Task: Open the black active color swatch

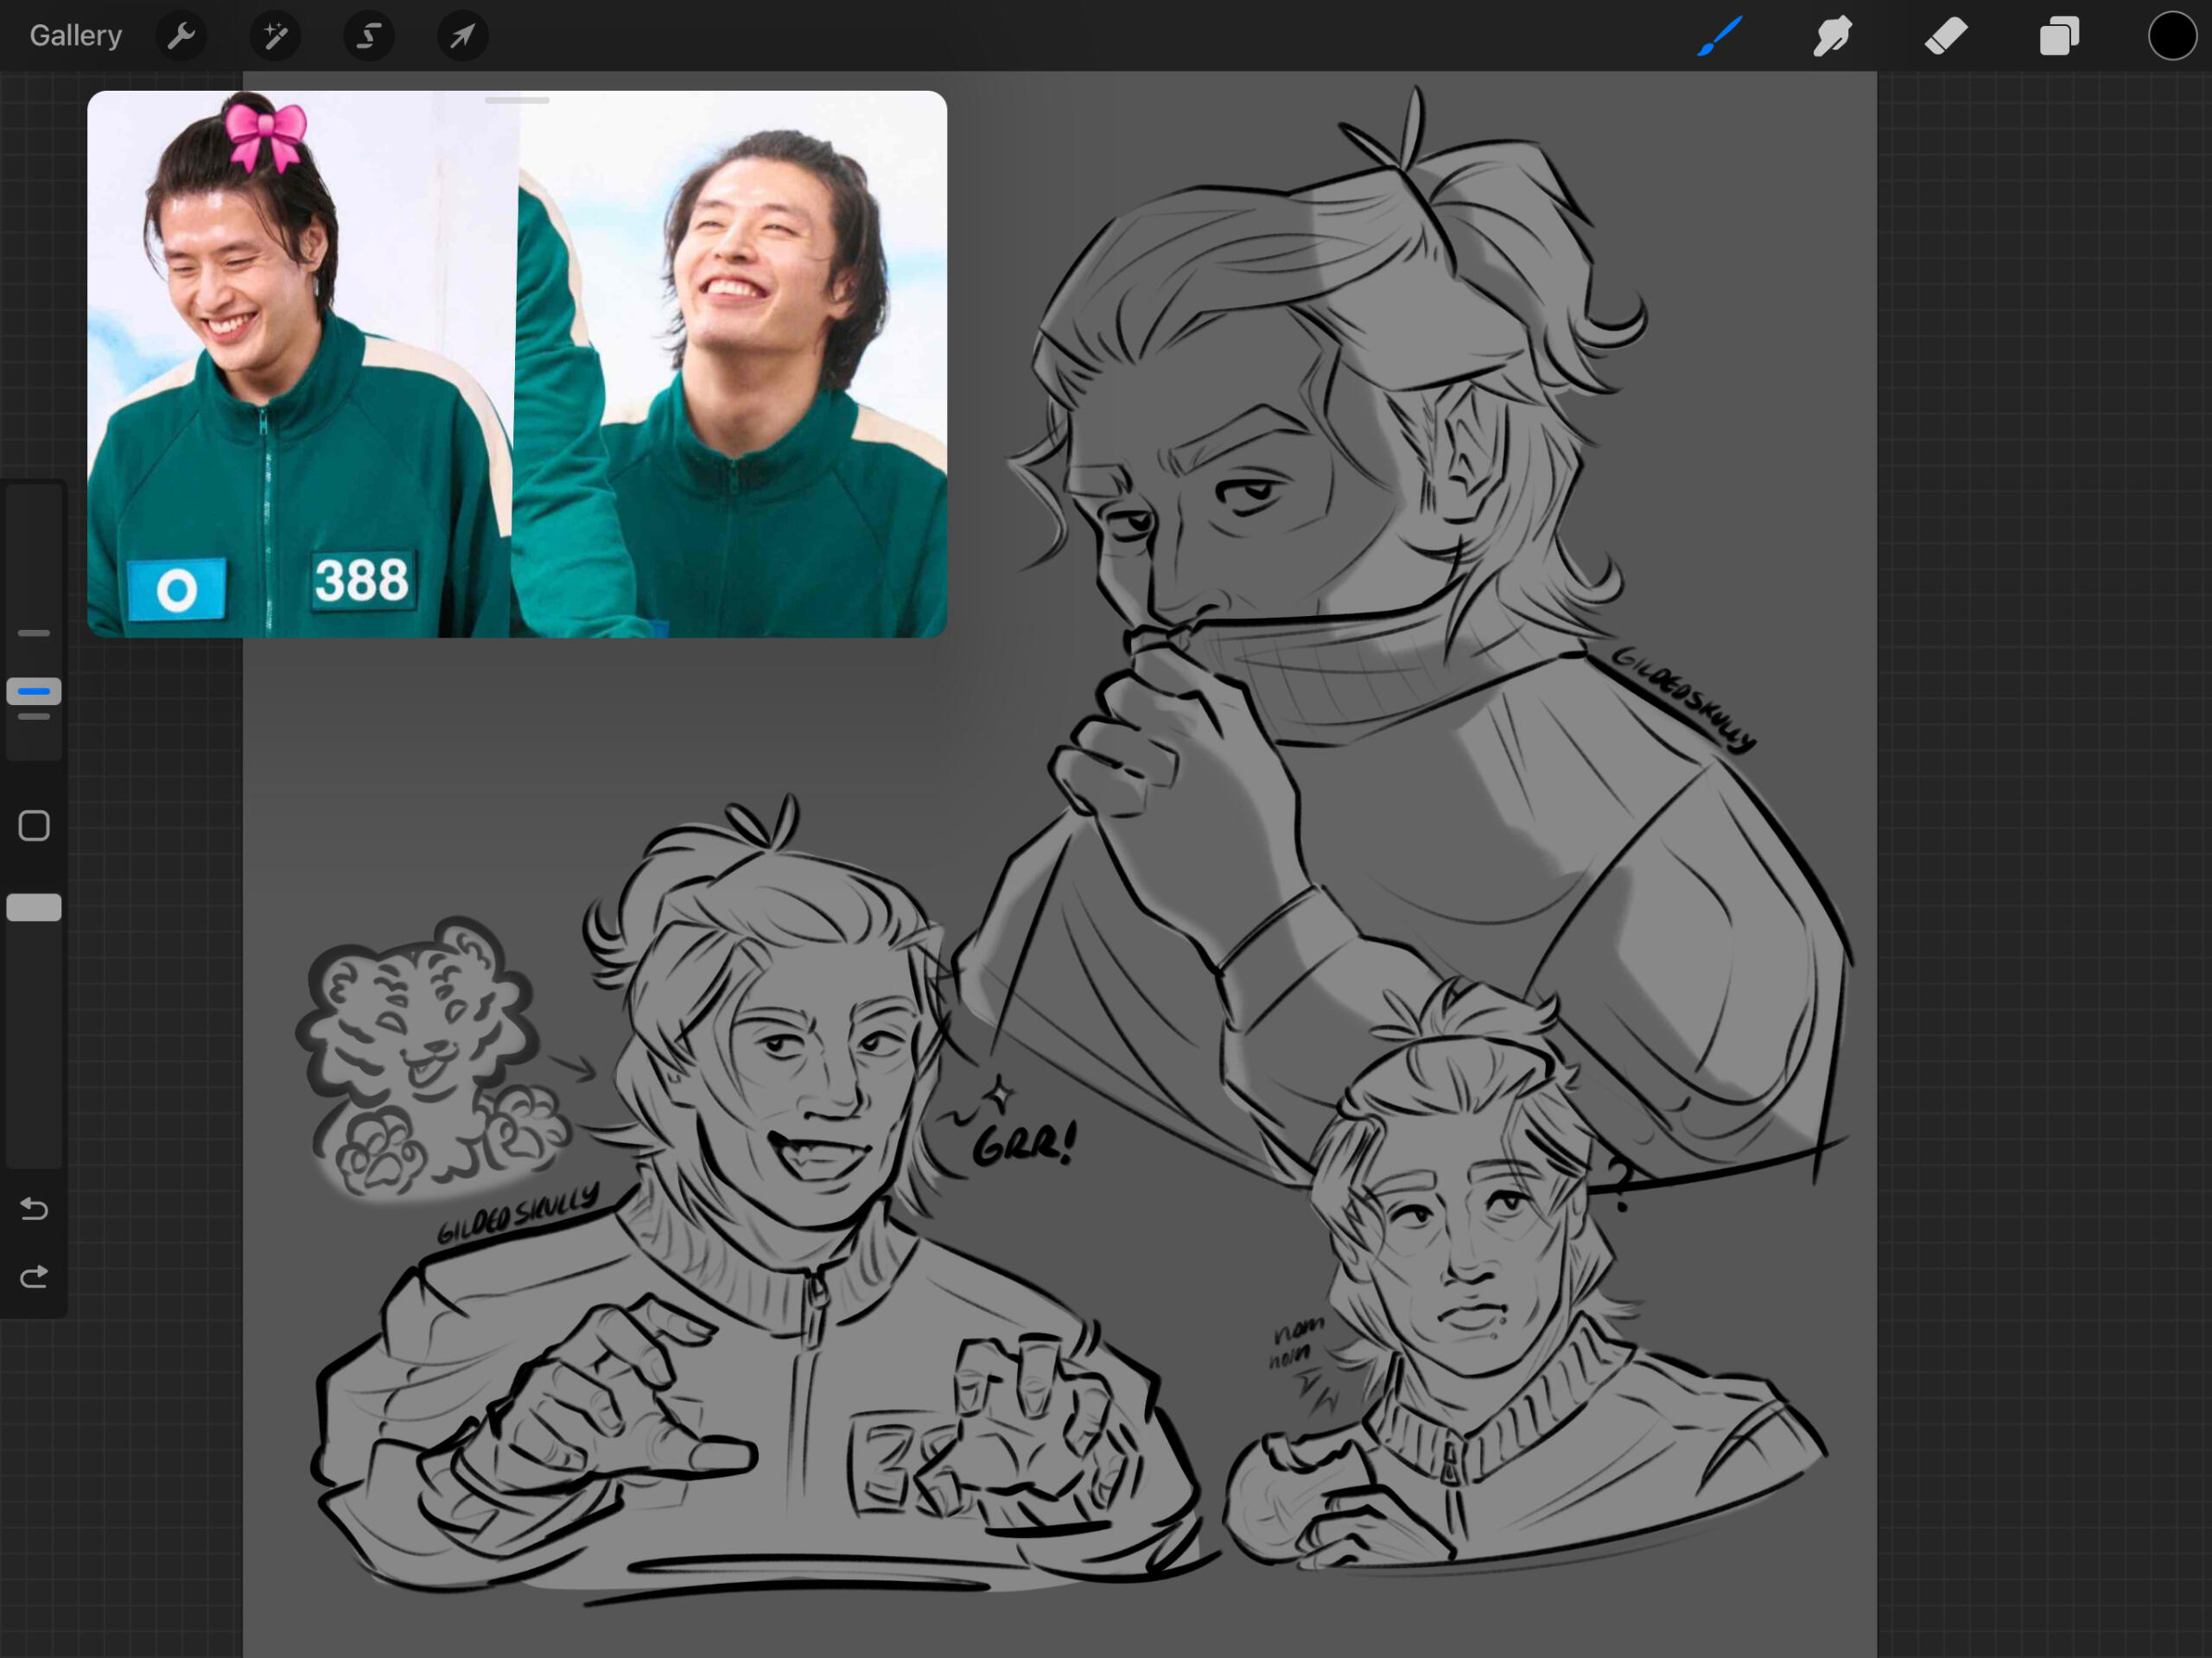Action: [x=2171, y=37]
